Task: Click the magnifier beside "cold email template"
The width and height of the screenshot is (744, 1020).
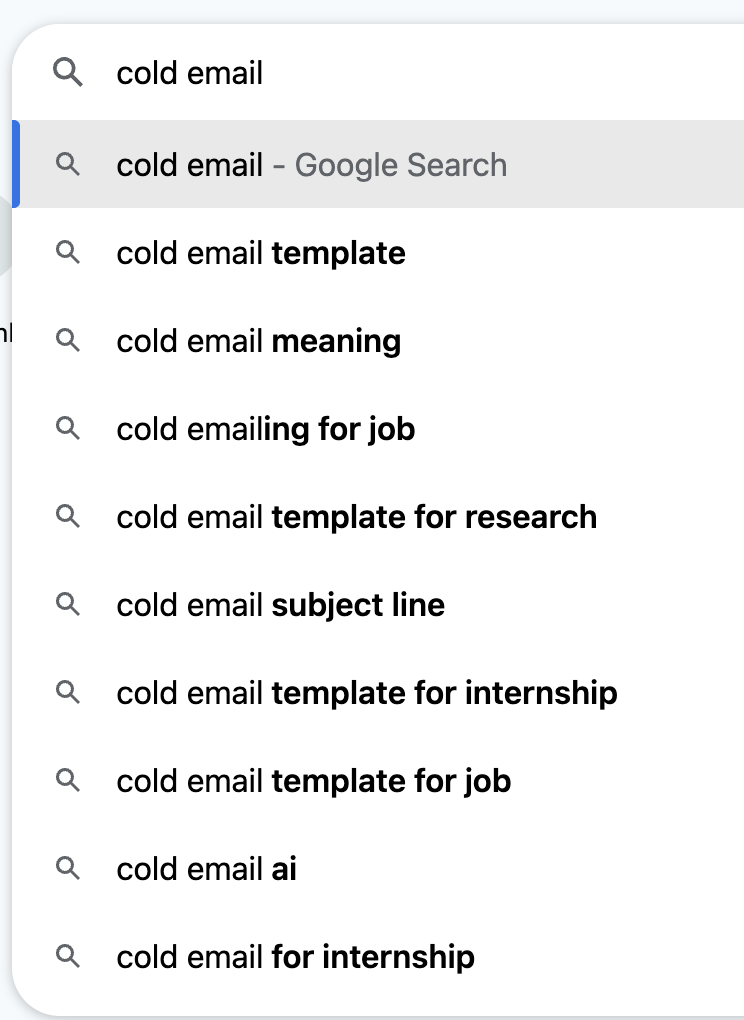Action: point(68,253)
